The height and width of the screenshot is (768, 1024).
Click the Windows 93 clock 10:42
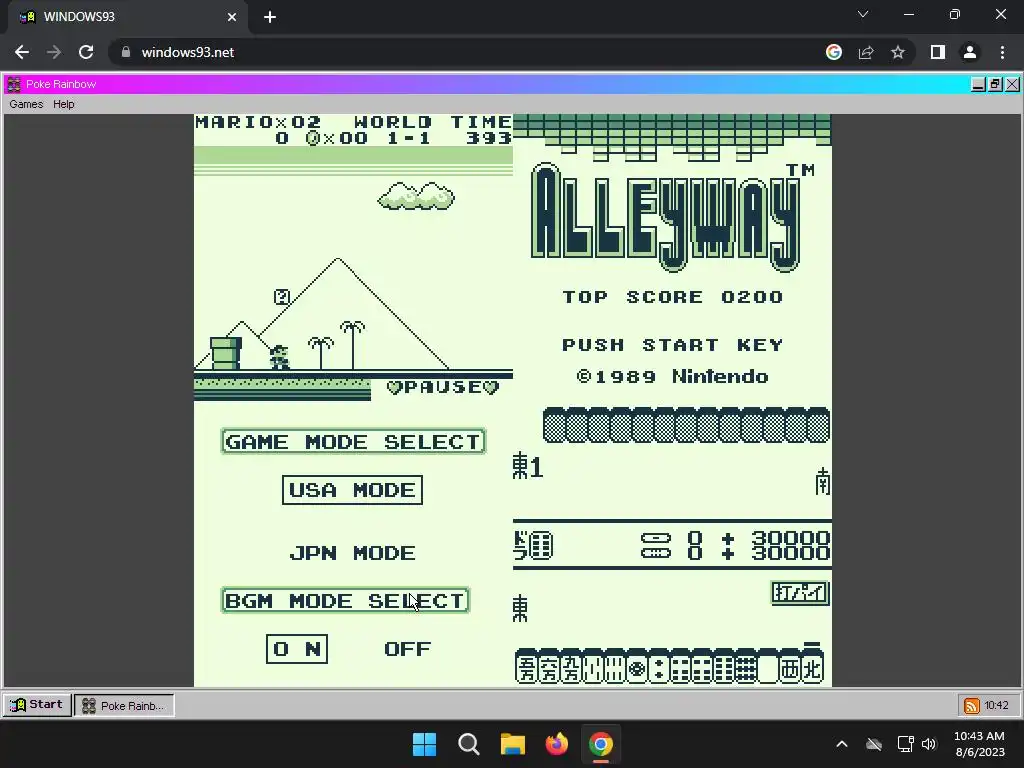coord(997,705)
